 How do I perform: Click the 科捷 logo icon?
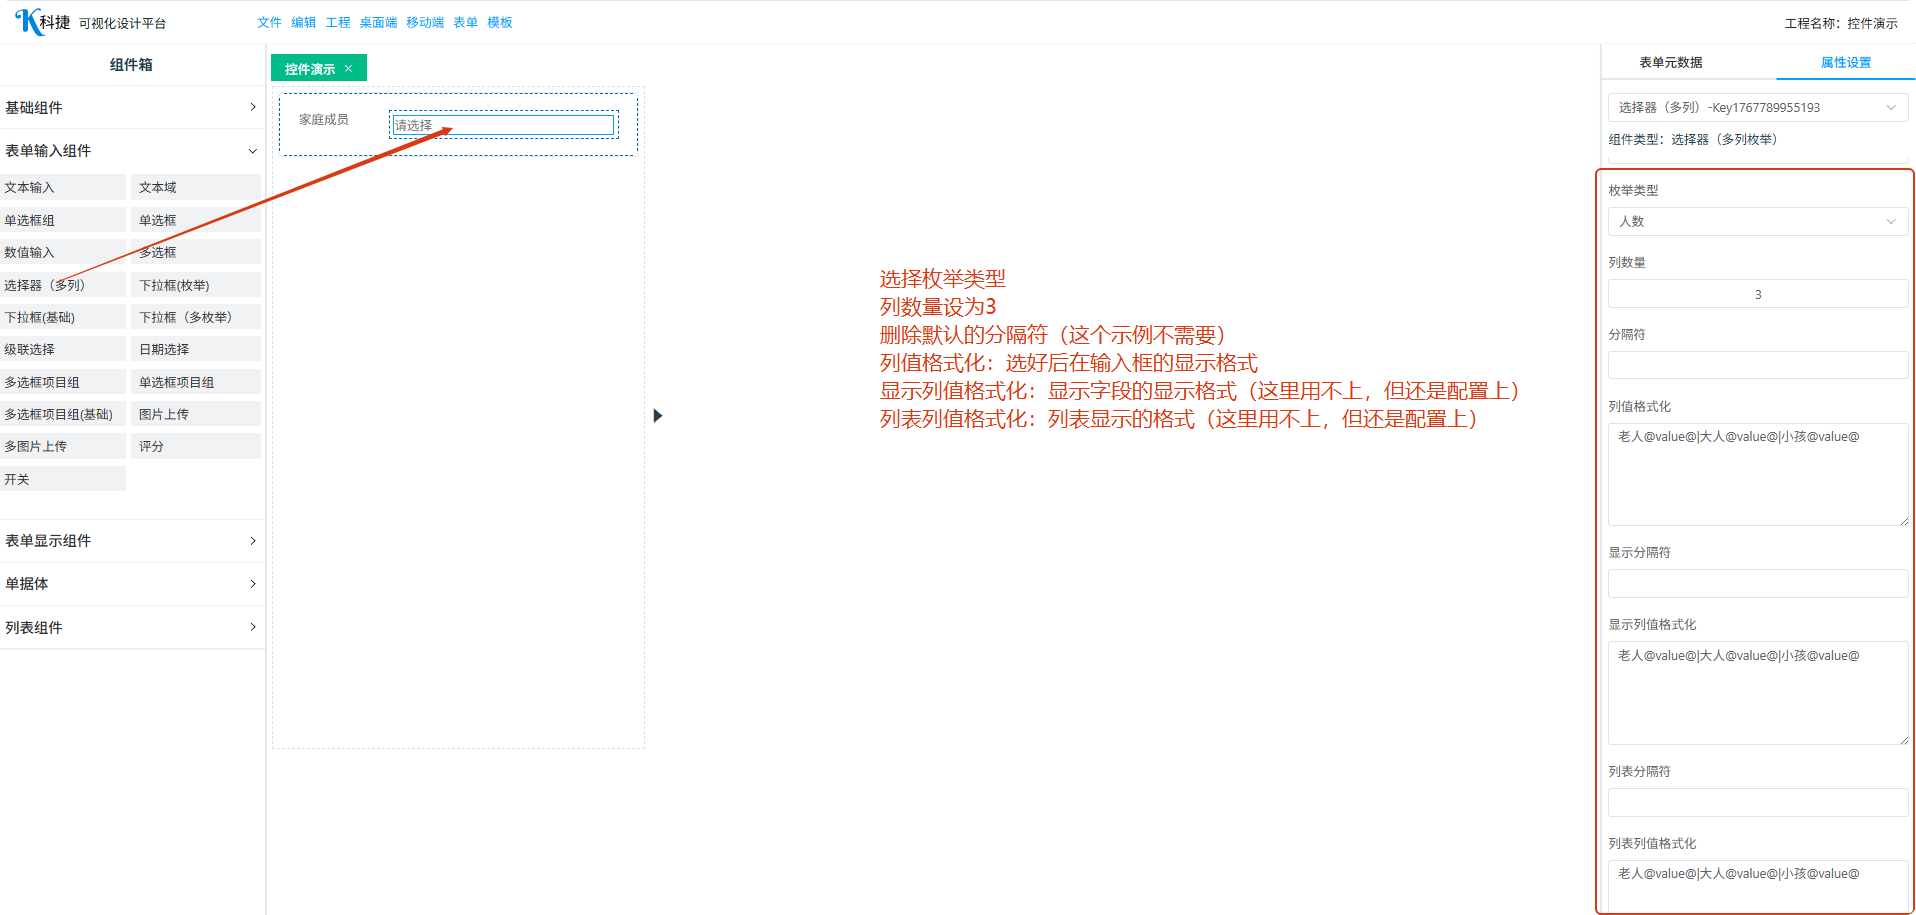click(30, 21)
